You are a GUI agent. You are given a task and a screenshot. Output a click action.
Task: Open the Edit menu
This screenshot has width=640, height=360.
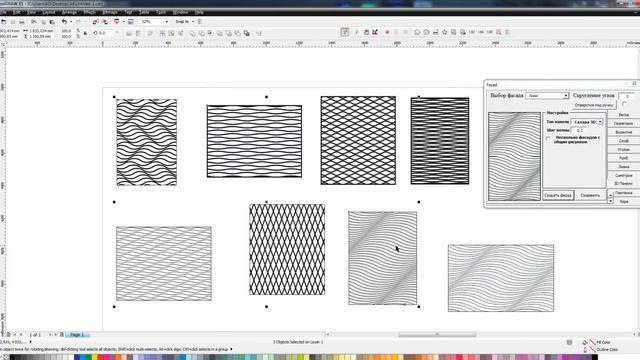coord(17,12)
